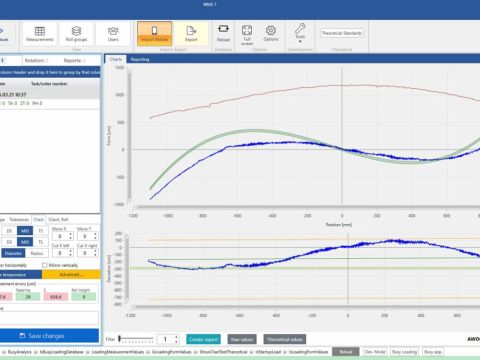Click the Create report button
480x360 pixels.
[x=203, y=339]
